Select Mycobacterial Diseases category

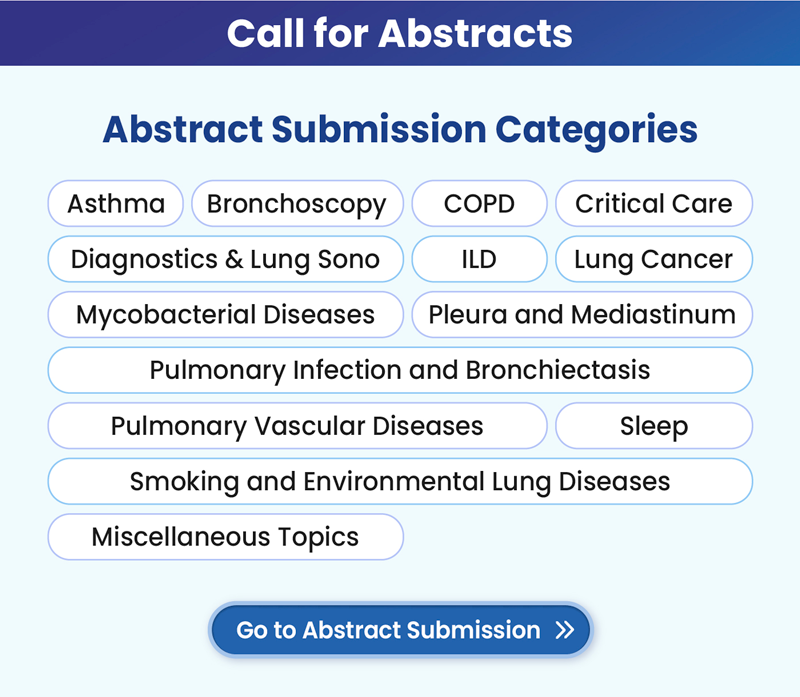tap(226, 314)
